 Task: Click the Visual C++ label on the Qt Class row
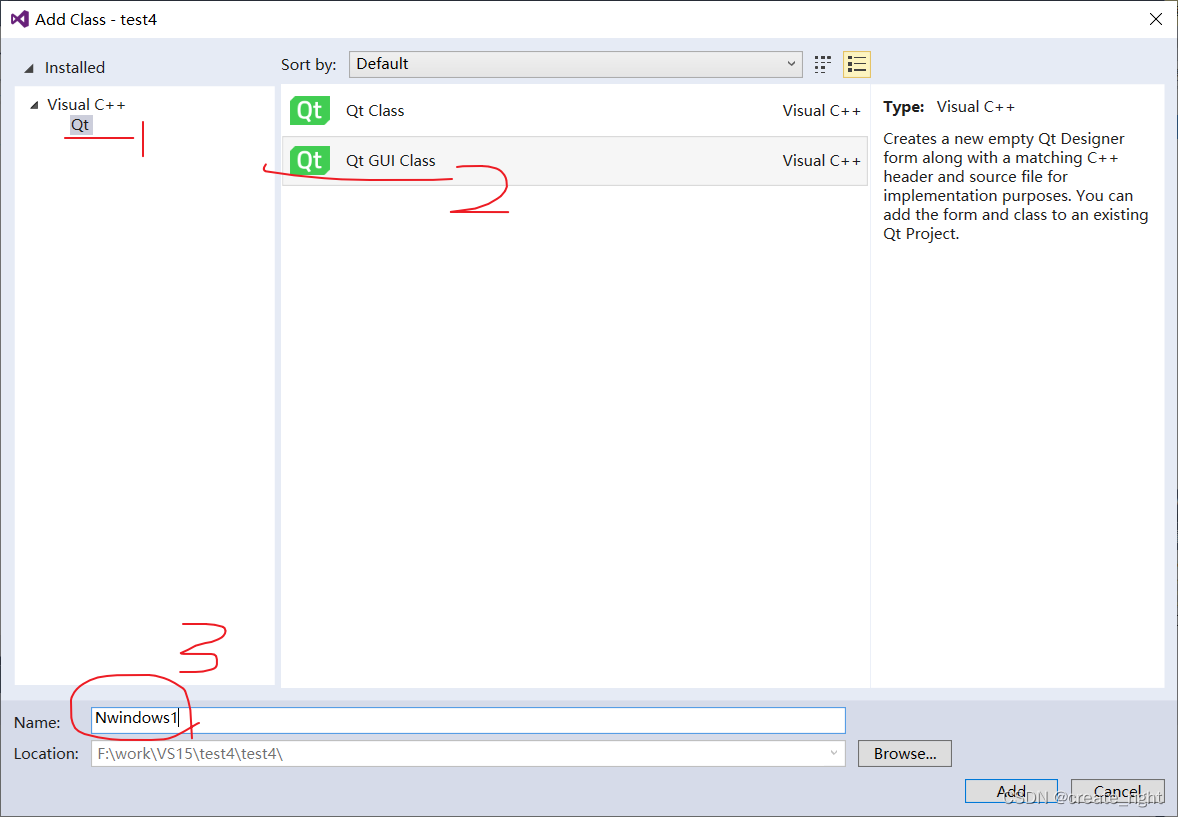(x=821, y=110)
